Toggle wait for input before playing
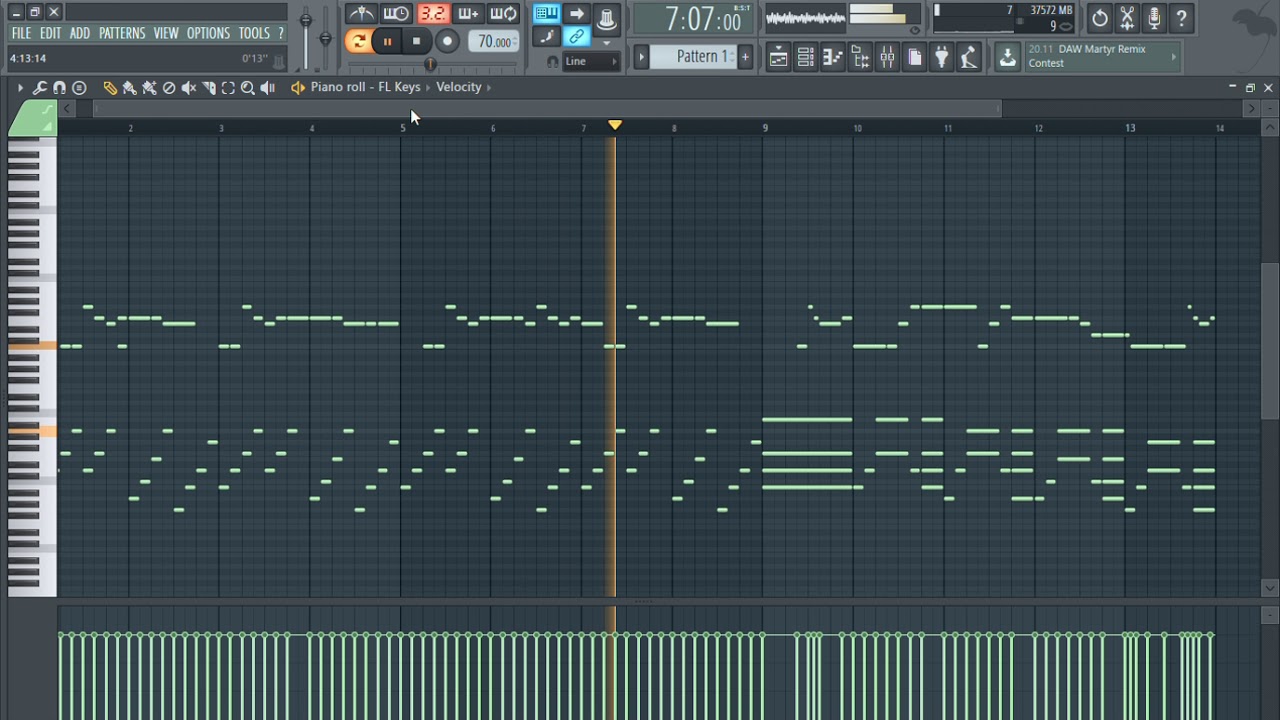The height and width of the screenshot is (720, 1280). coord(396,14)
